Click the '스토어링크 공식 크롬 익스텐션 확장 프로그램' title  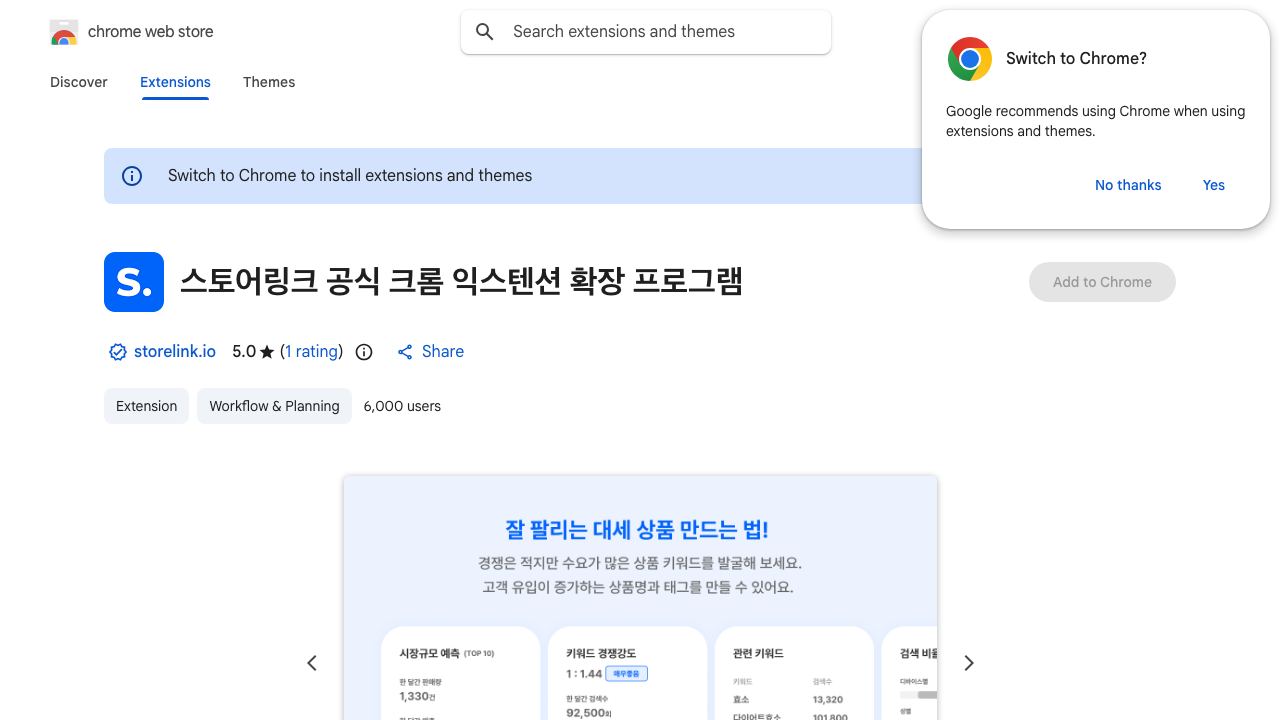point(461,282)
